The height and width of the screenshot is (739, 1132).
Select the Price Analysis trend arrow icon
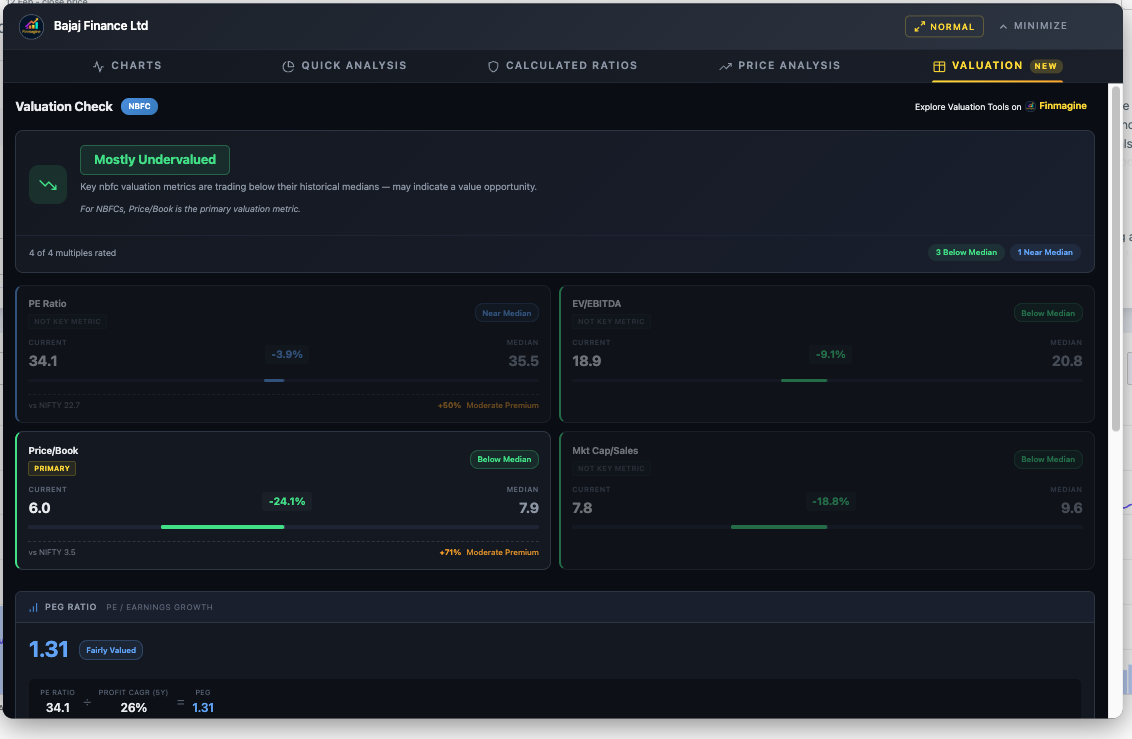pyautogui.click(x=726, y=65)
